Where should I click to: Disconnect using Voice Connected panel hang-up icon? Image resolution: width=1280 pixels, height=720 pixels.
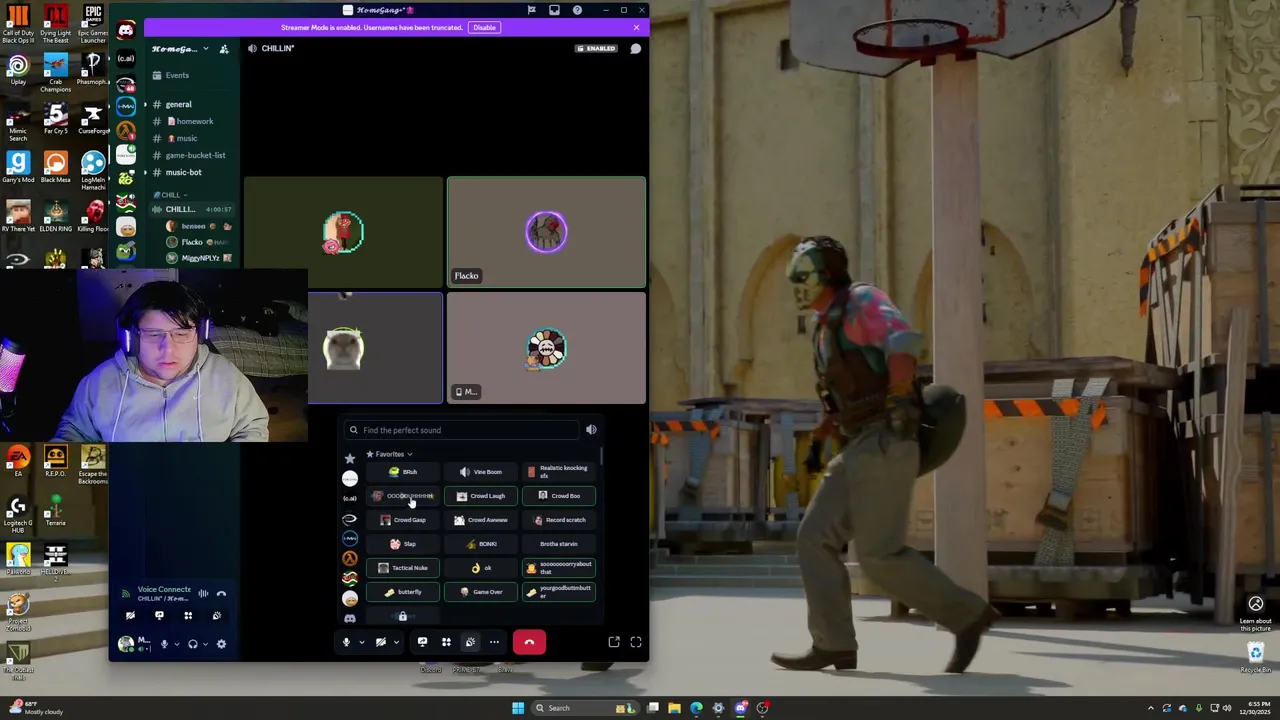point(221,593)
